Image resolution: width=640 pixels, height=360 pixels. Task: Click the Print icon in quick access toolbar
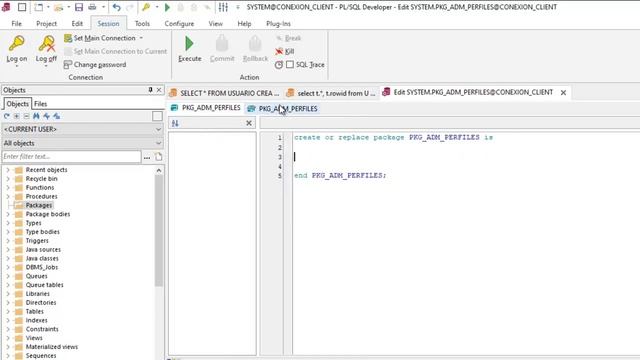coord(92,7)
